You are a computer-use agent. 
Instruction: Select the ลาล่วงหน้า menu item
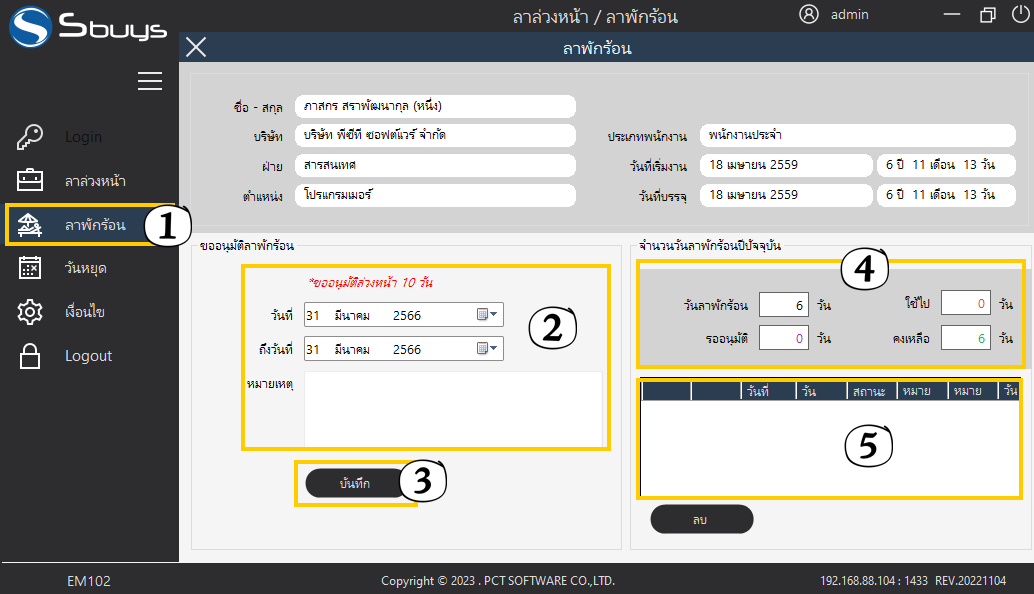(x=95, y=181)
